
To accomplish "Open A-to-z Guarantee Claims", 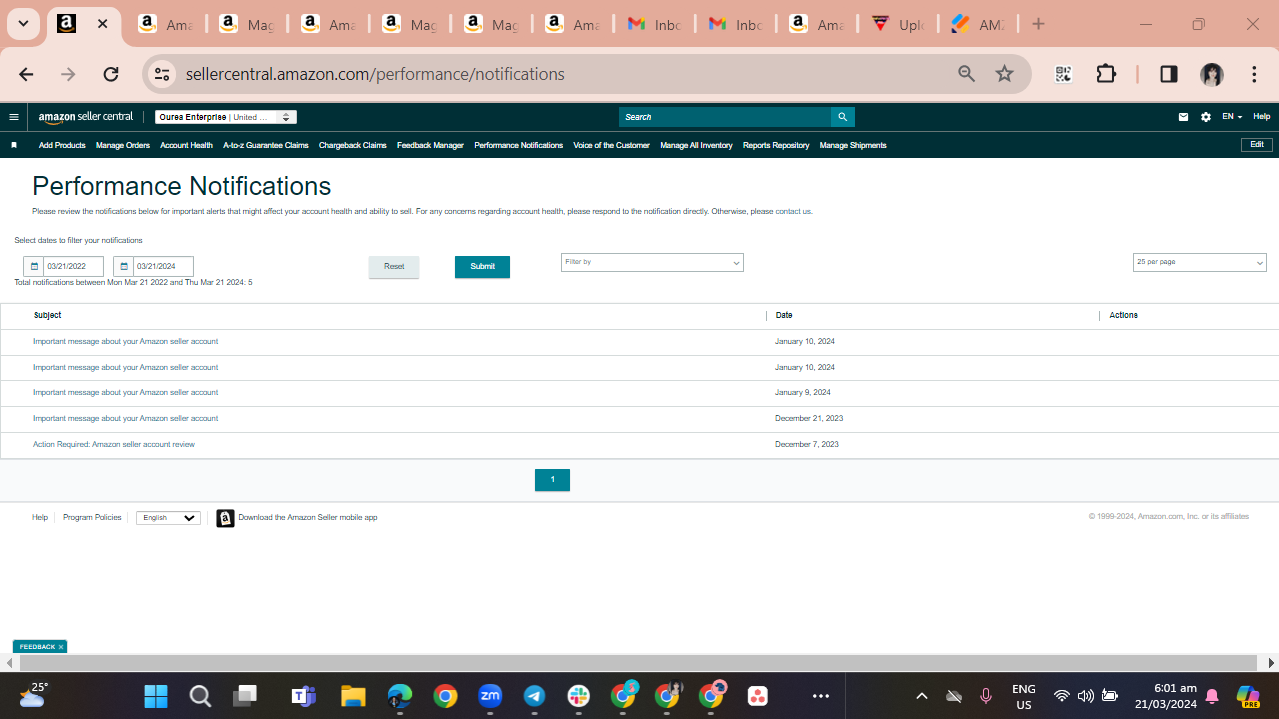I will click(266, 145).
